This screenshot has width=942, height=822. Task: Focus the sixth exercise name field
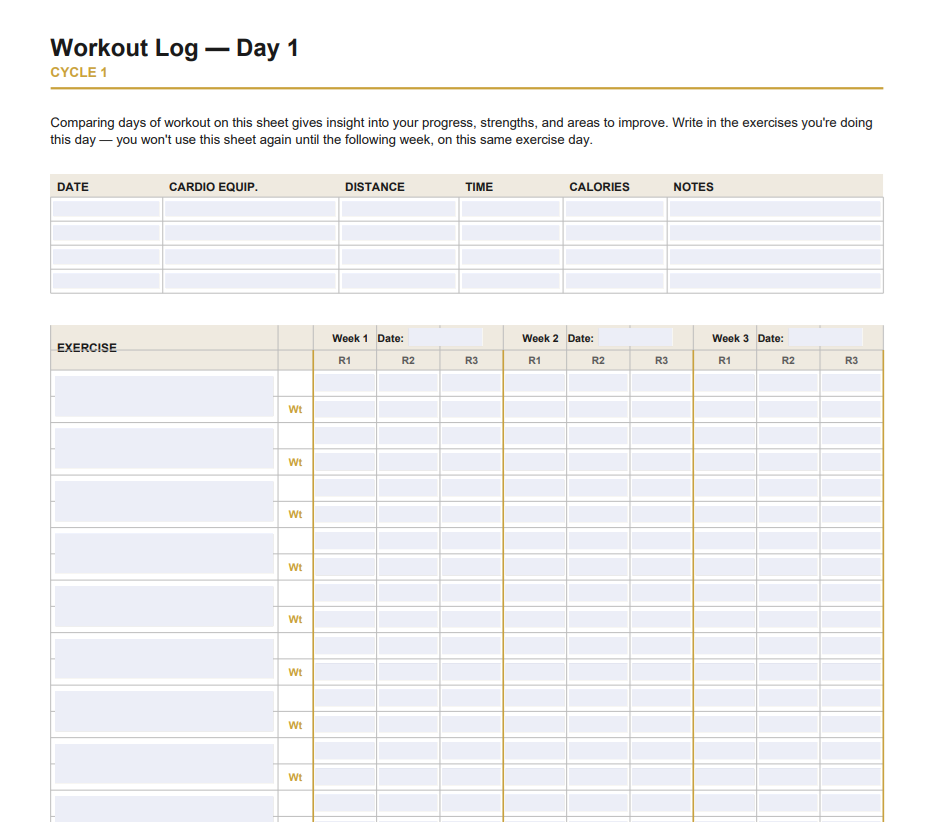[x=164, y=659]
